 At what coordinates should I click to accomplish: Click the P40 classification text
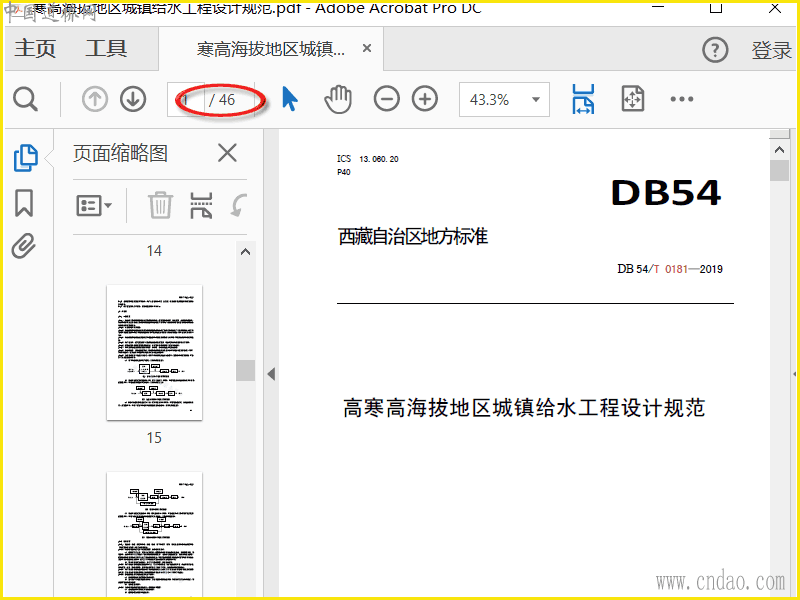coord(343,172)
